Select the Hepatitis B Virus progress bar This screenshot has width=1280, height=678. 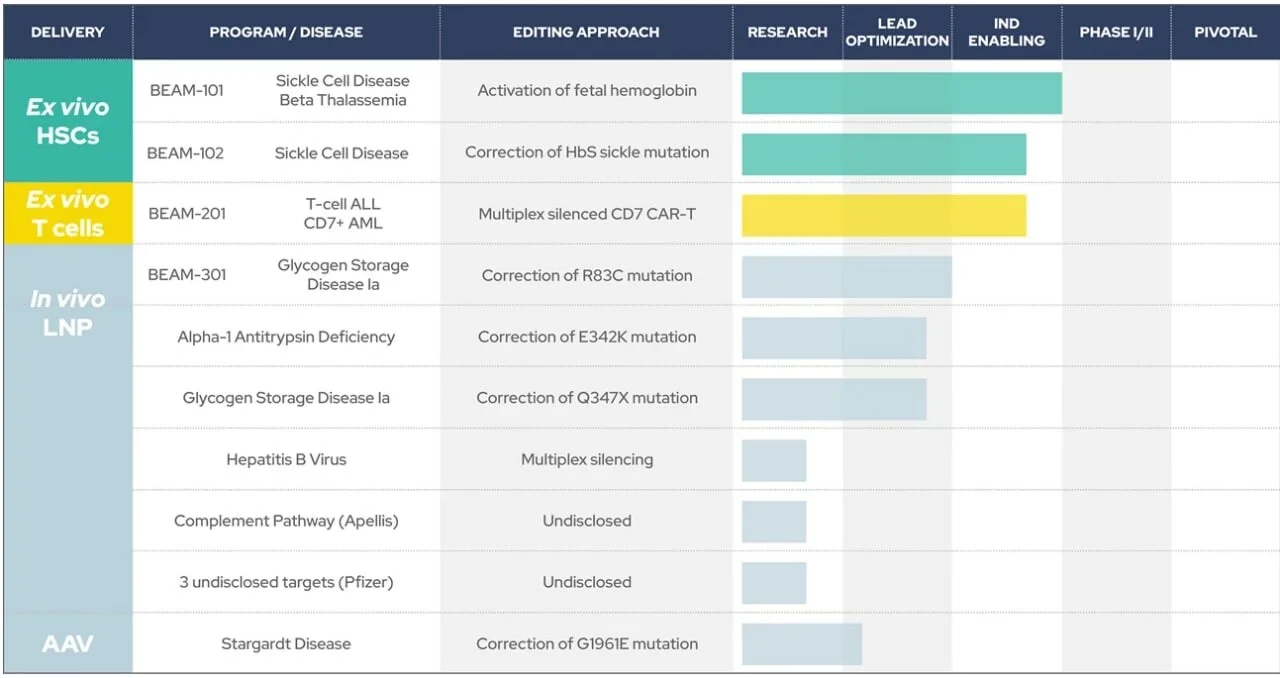(x=774, y=460)
